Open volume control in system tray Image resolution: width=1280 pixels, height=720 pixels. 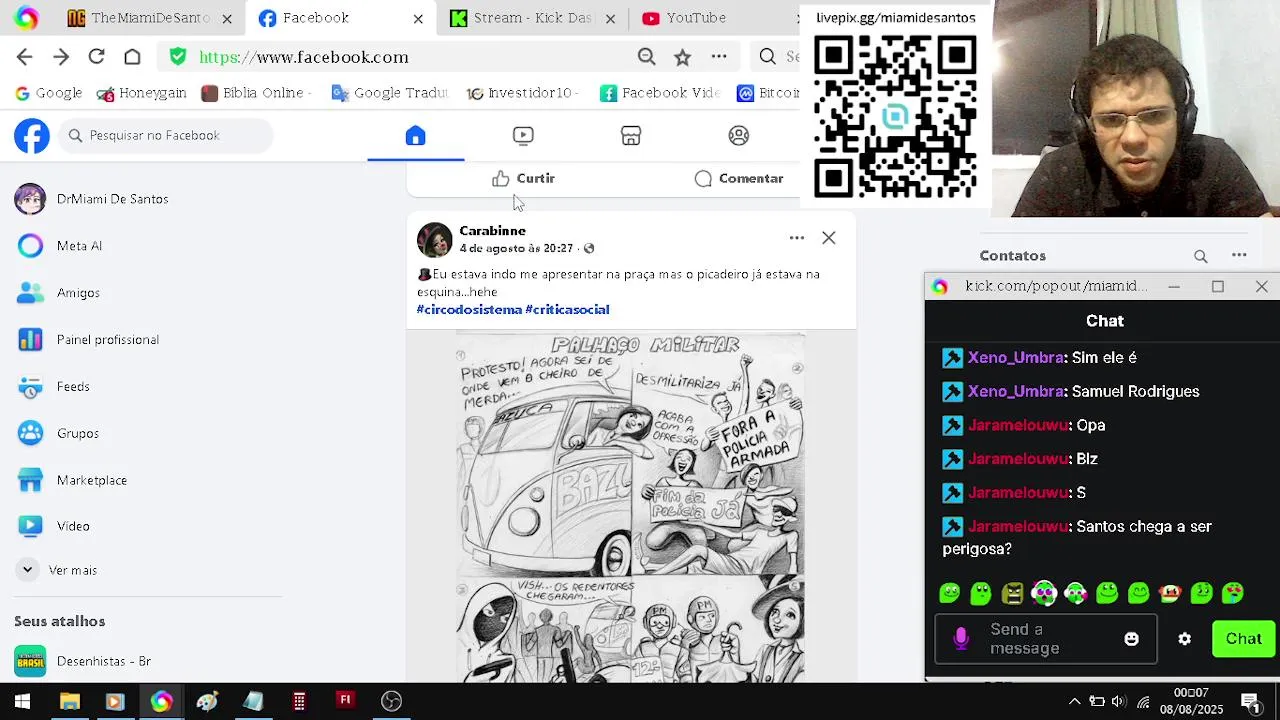1119,702
